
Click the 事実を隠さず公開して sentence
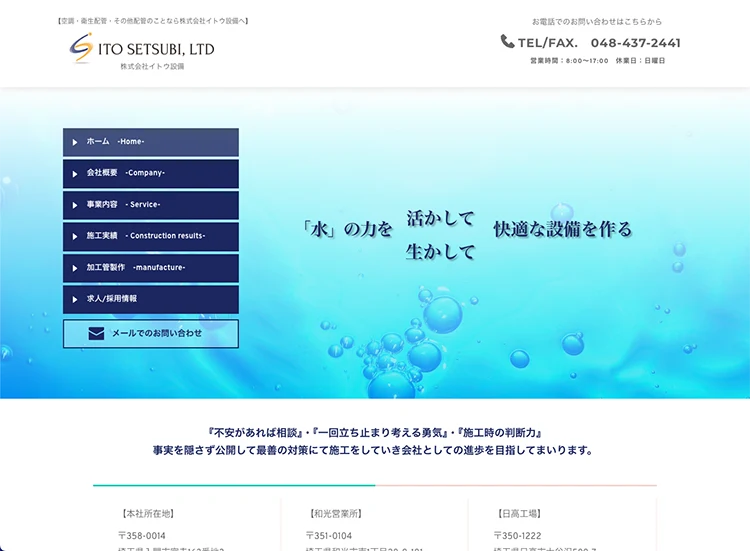point(373,450)
